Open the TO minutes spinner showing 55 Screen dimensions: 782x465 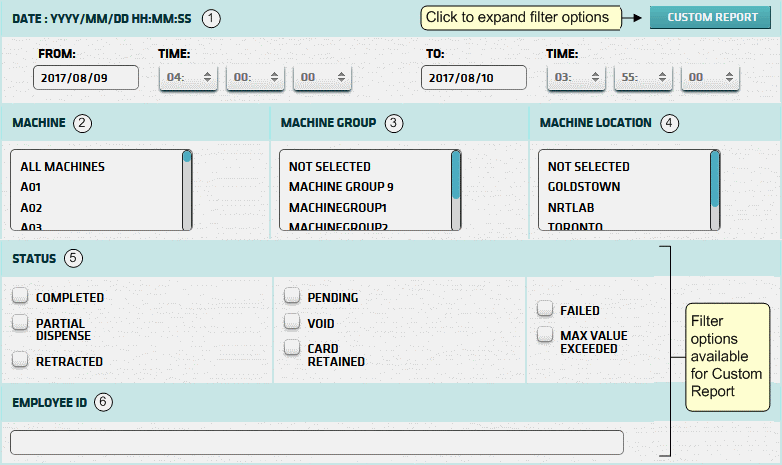(643, 77)
